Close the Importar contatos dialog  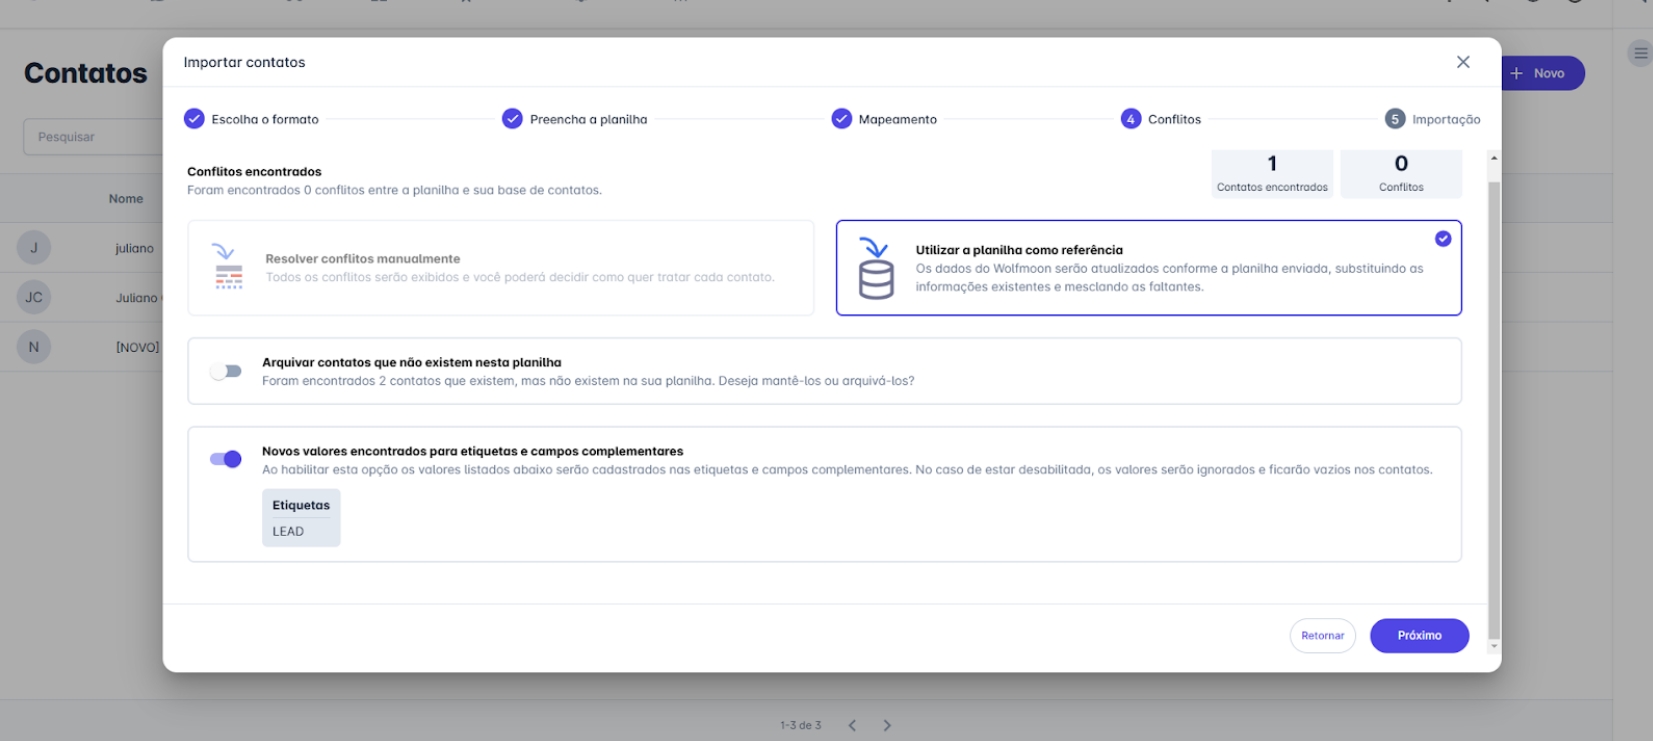tap(1462, 62)
